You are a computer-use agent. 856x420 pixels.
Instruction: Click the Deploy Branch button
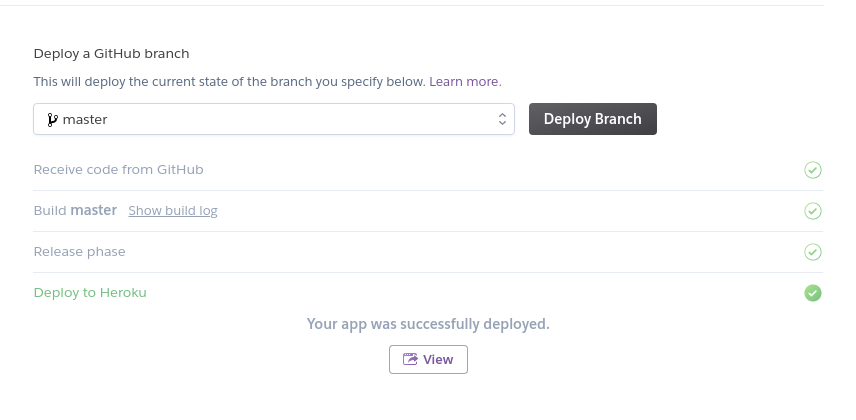pos(592,119)
